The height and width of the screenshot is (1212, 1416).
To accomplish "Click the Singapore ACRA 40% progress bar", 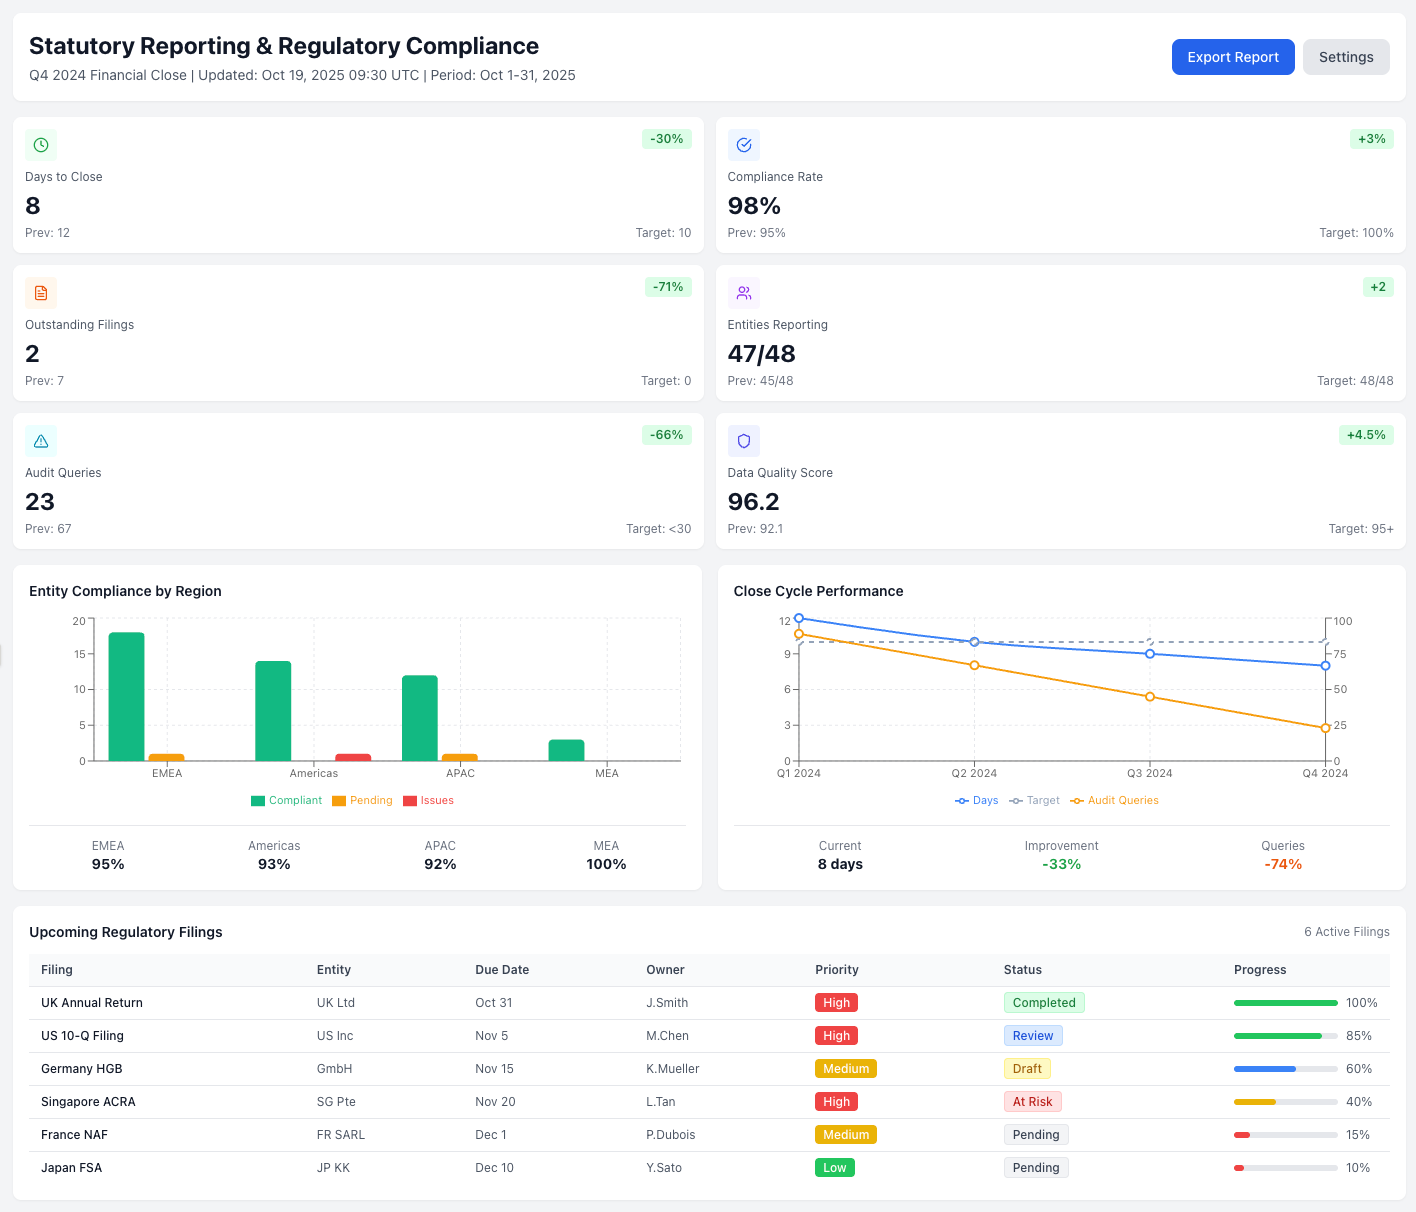I will [x=1286, y=1102].
